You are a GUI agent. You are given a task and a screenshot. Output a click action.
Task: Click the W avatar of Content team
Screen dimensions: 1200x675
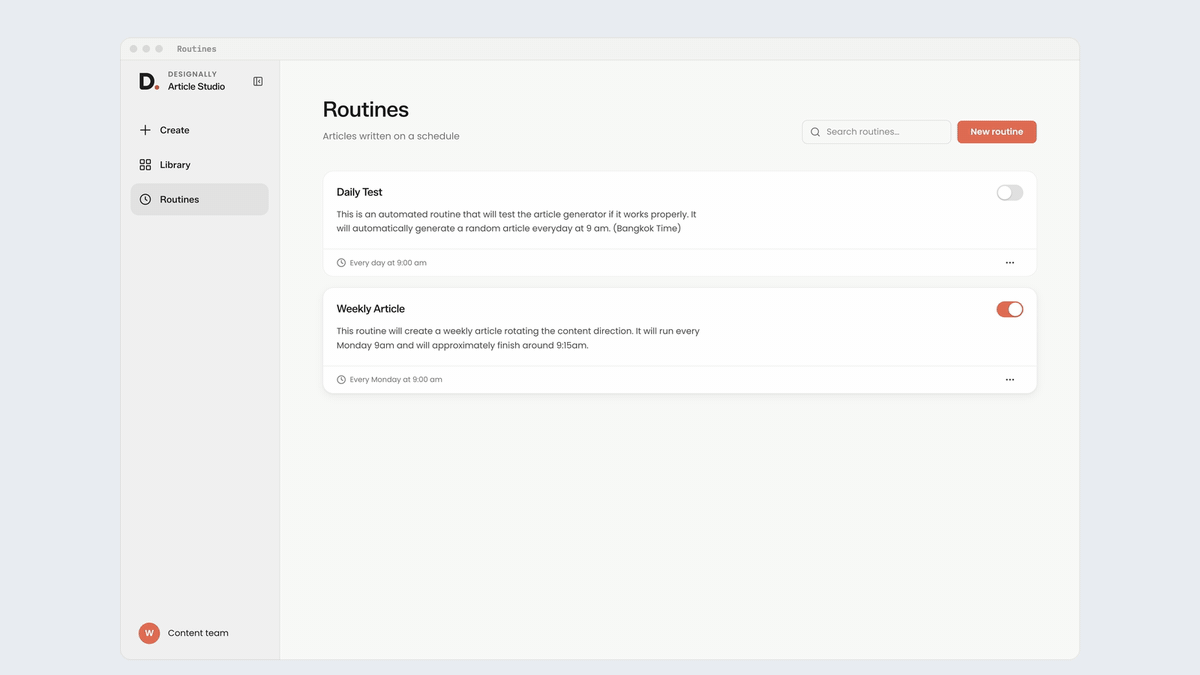click(x=149, y=633)
